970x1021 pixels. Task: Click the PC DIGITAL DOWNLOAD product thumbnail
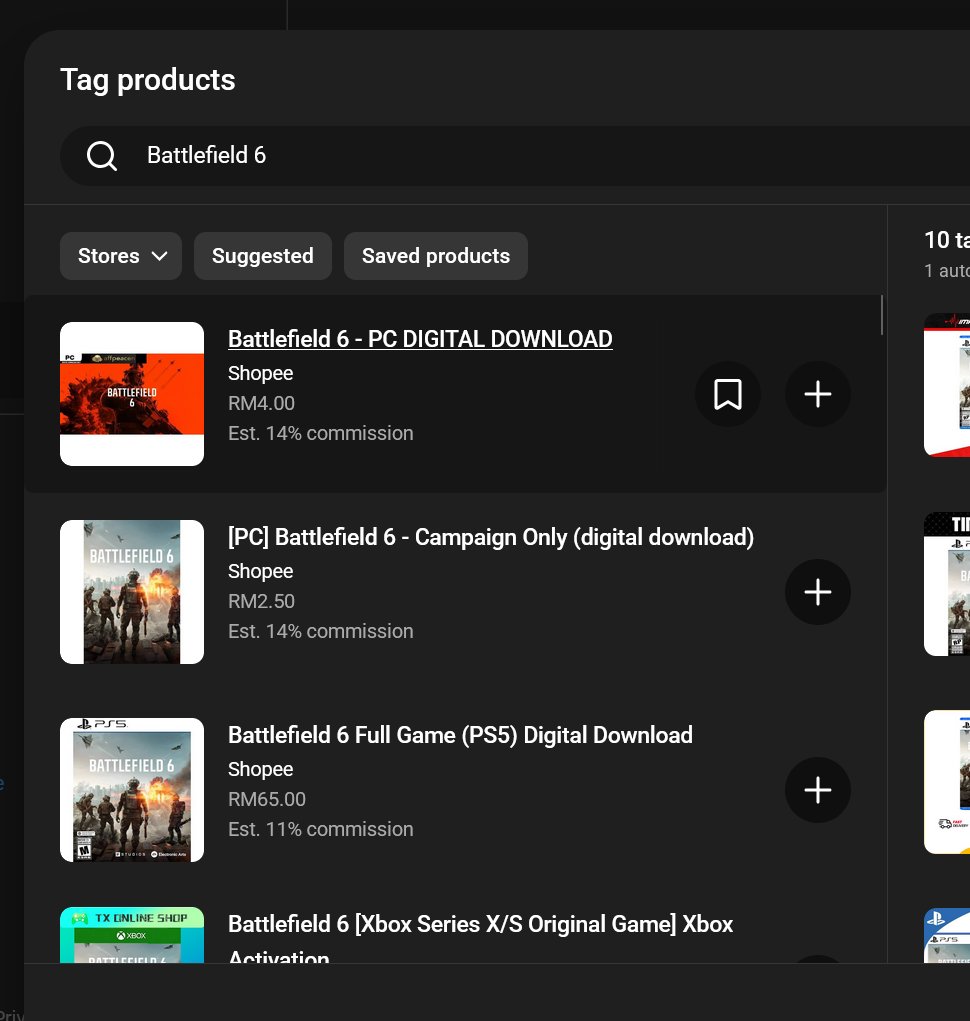tap(132, 394)
